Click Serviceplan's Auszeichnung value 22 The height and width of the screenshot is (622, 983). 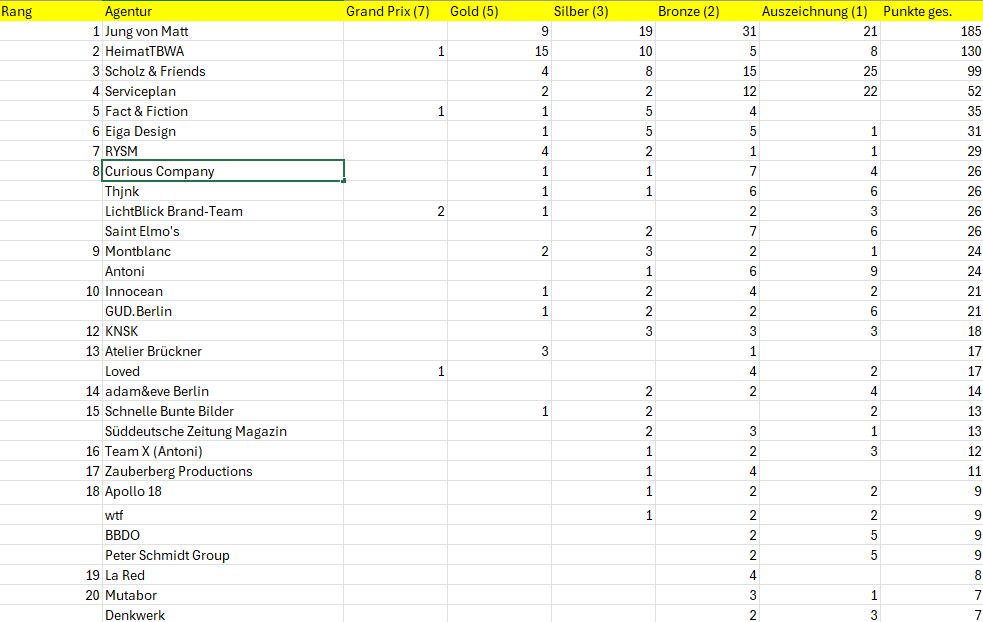819,92
